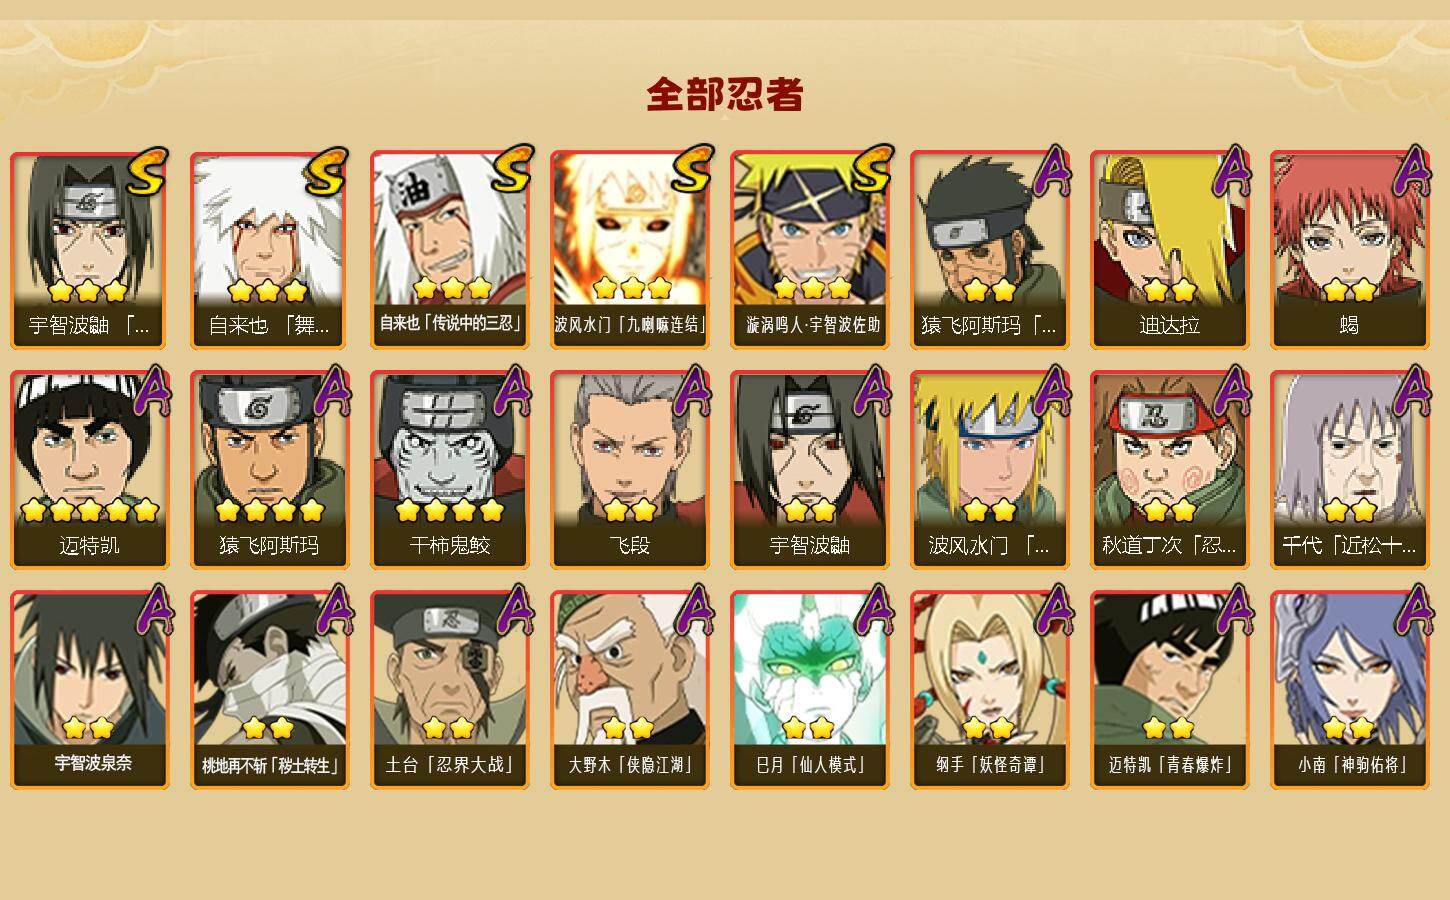Select the 漩涡鸣人·宇智波佐助 name label

click(813, 325)
